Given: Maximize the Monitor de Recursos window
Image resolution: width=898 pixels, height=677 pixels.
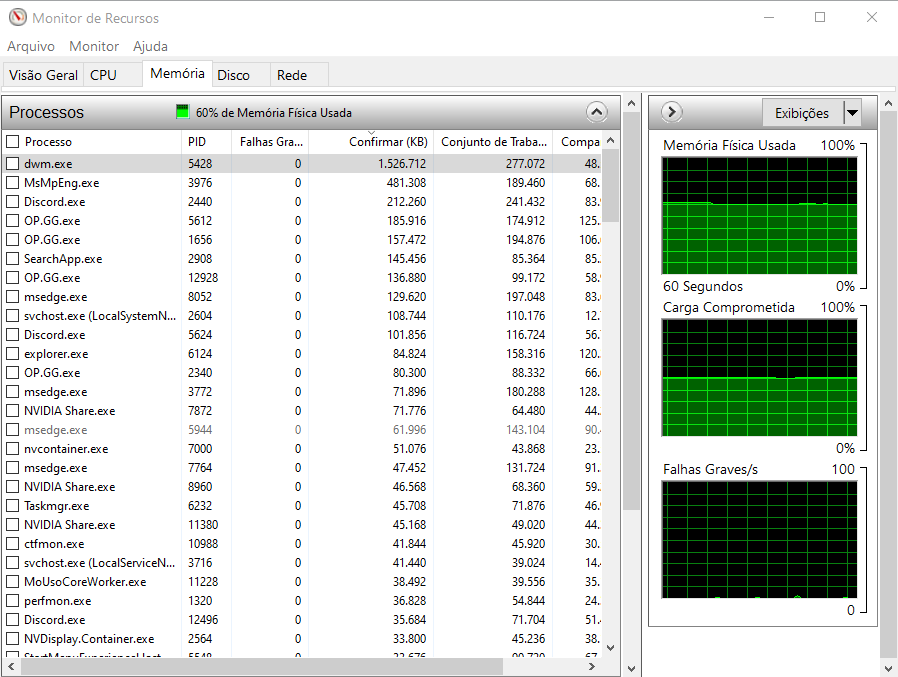Looking at the screenshot, I should point(820,17).
